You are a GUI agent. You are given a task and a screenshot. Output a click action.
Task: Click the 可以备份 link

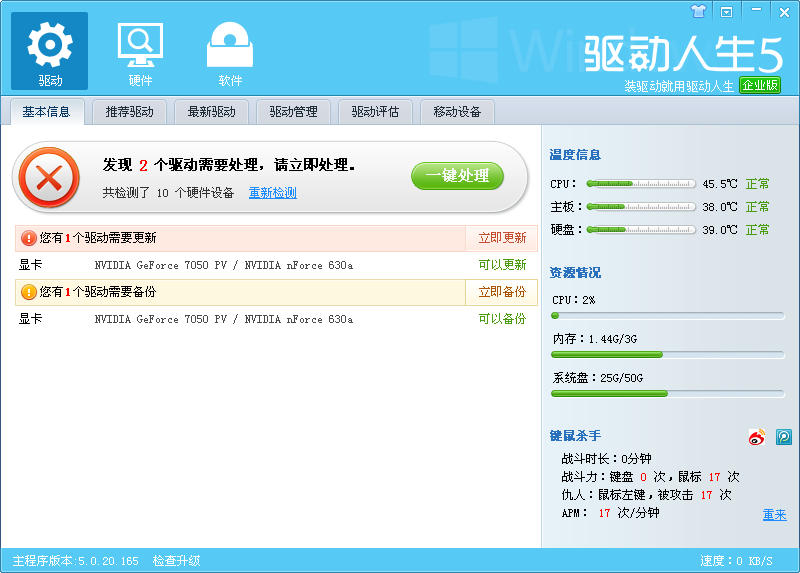click(502, 319)
